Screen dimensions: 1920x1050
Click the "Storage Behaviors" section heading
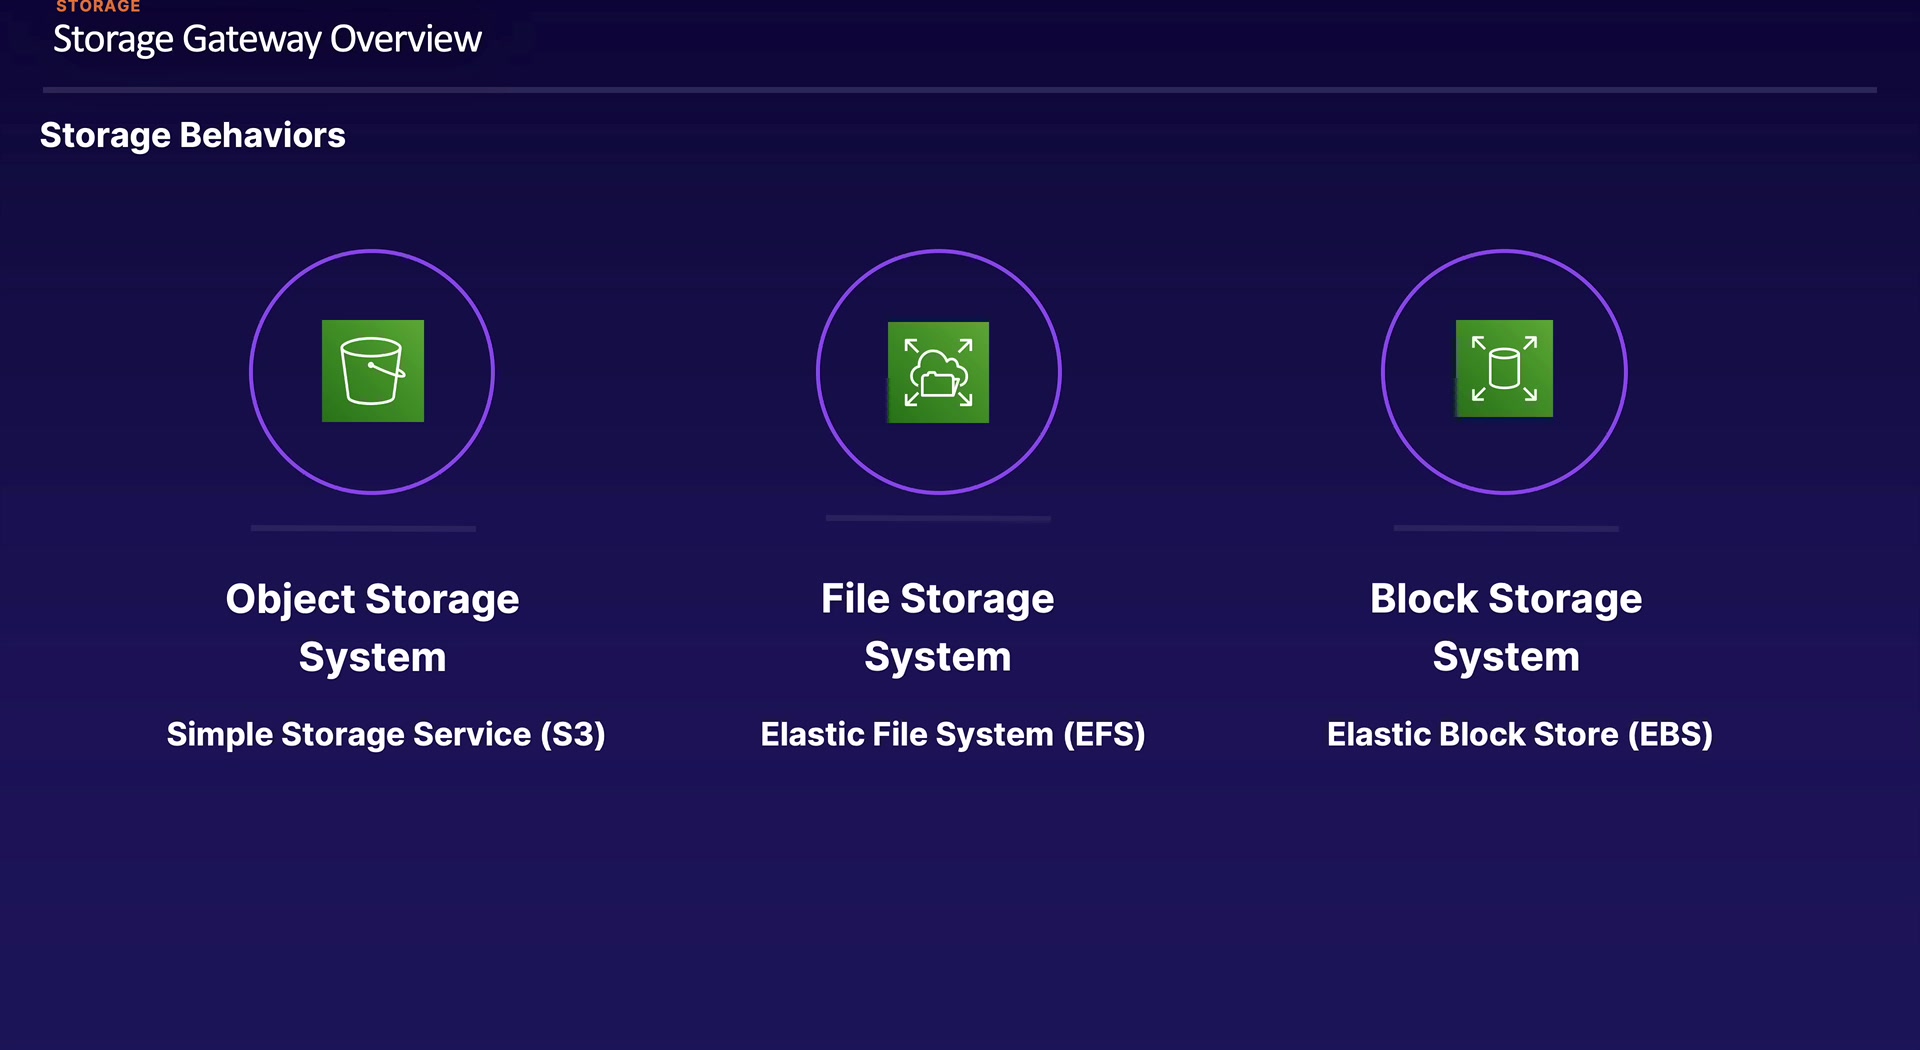[192, 136]
